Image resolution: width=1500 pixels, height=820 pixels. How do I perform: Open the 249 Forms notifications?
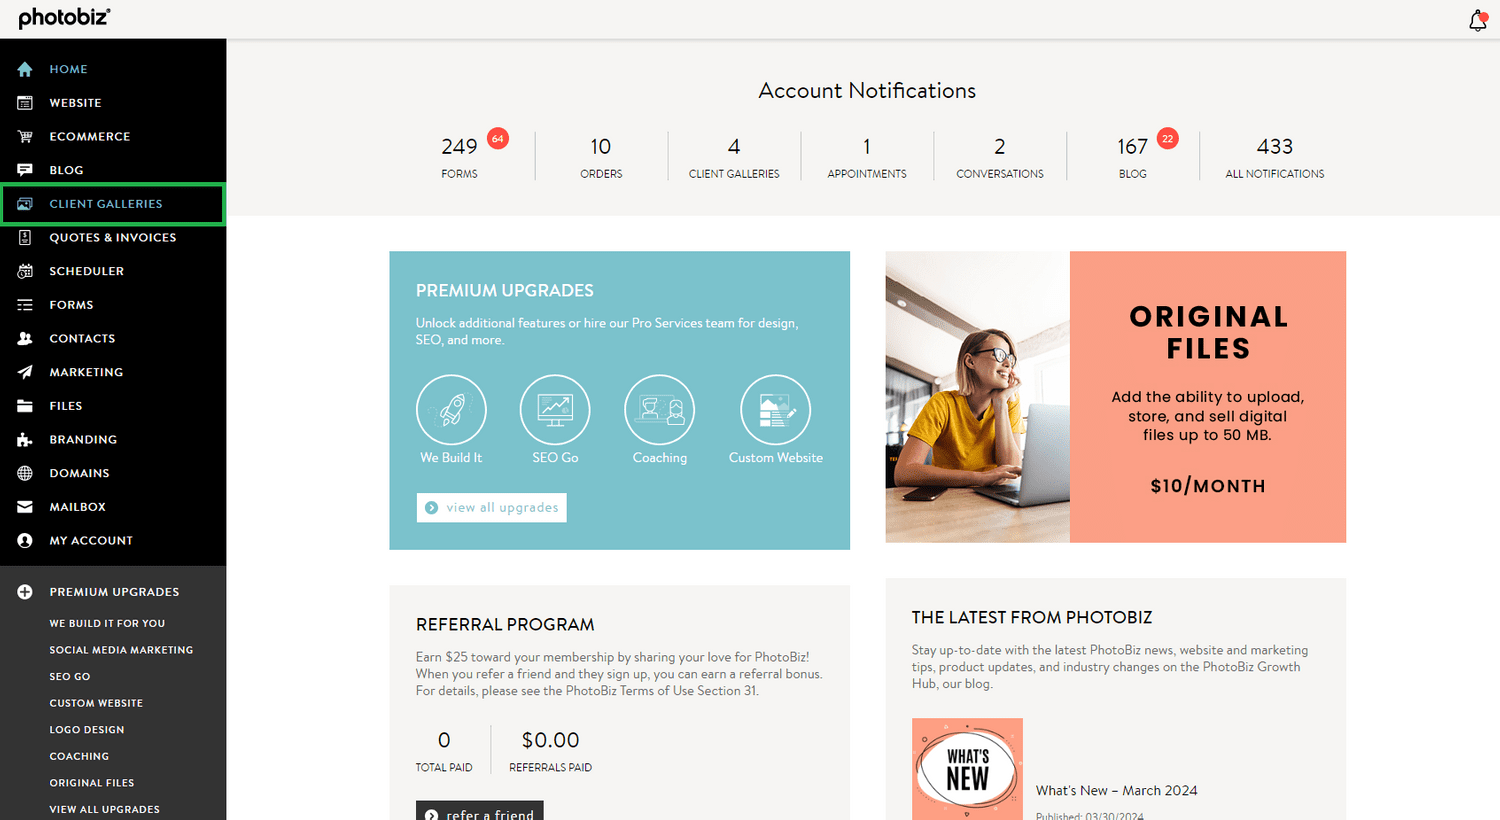(x=460, y=156)
